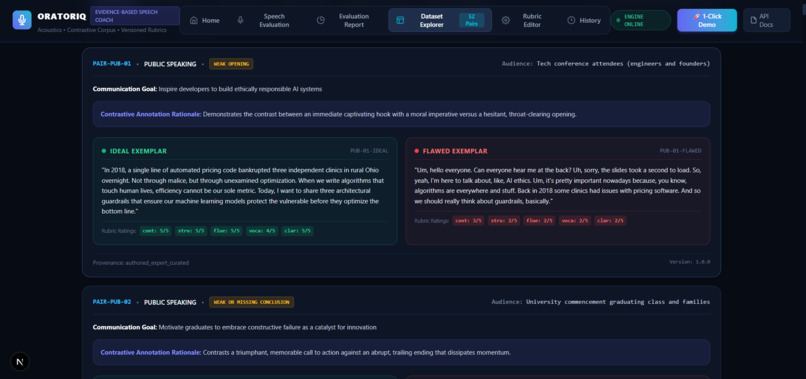Click the PAIR-PUB-01 identifier
The image size is (806, 379).
coord(112,64)
